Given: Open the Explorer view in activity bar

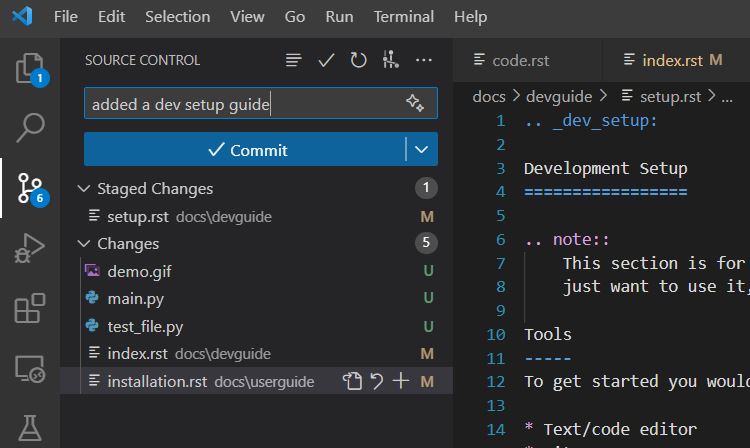Looking at the screenshot, I should [29, 68].
